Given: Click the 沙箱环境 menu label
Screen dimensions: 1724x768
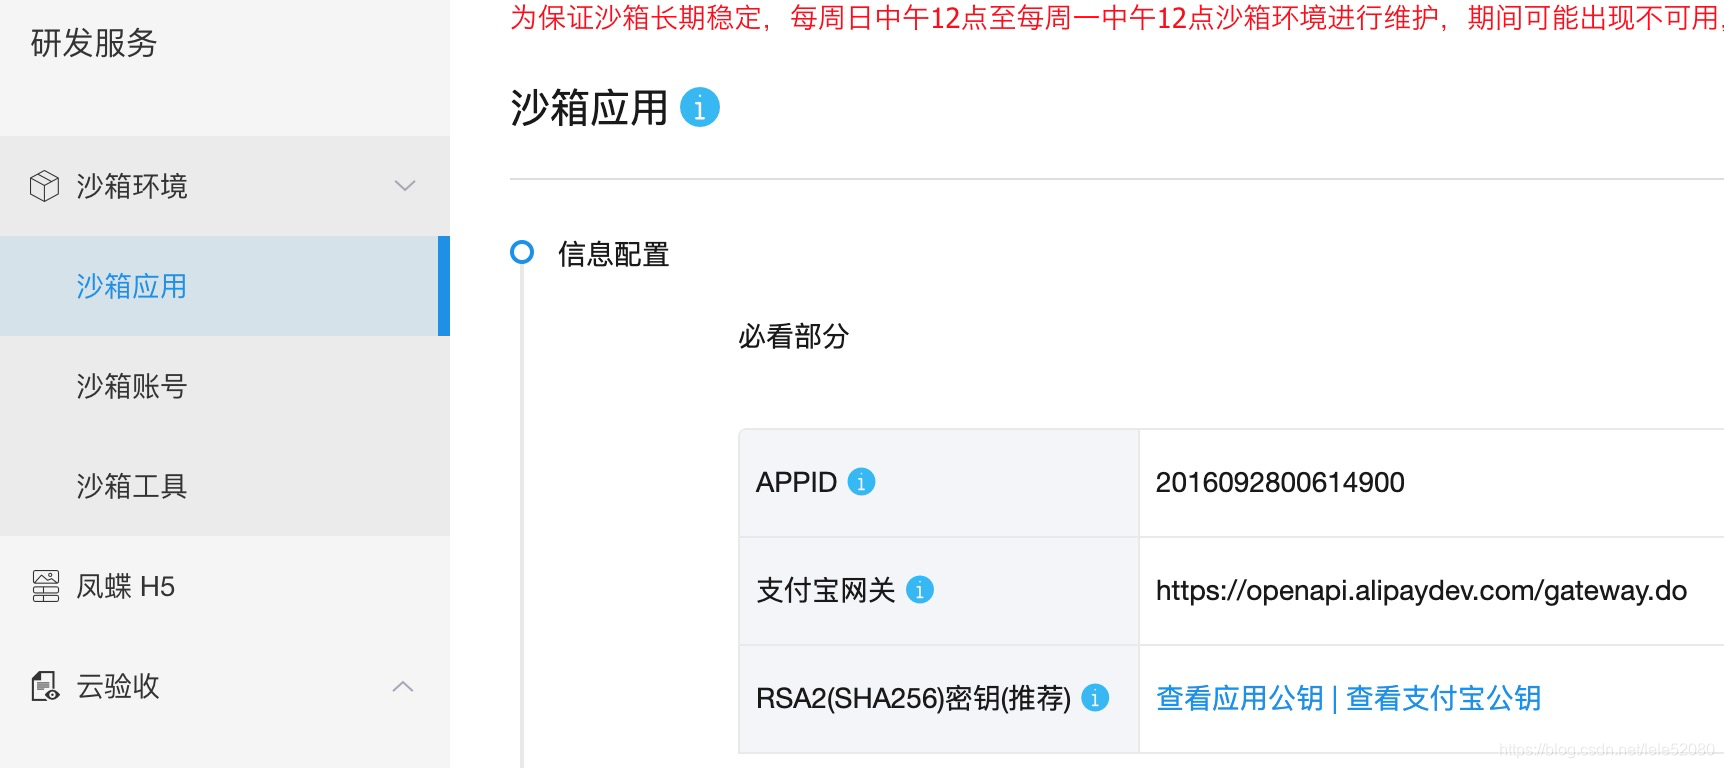Looking at the screenshot, I should tap(132, 186).
